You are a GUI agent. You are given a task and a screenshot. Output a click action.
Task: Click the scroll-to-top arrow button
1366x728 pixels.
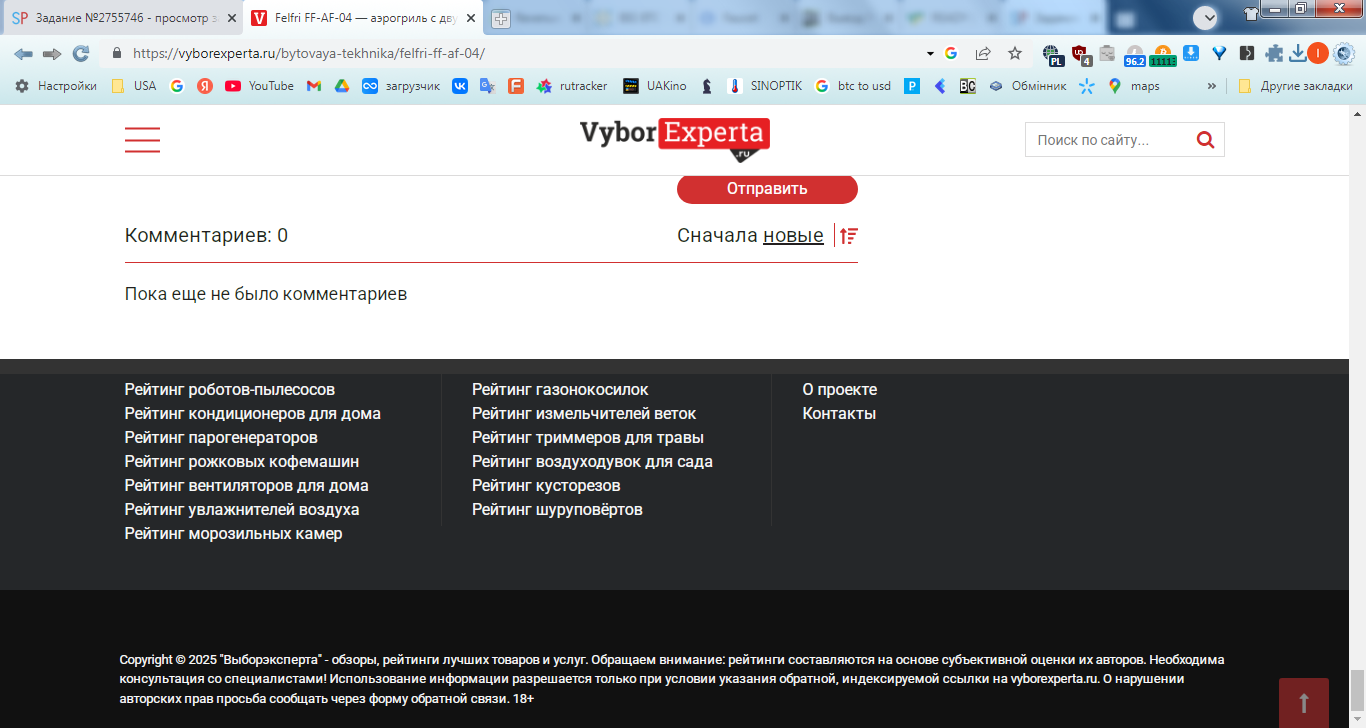(x=1304, y=703)
